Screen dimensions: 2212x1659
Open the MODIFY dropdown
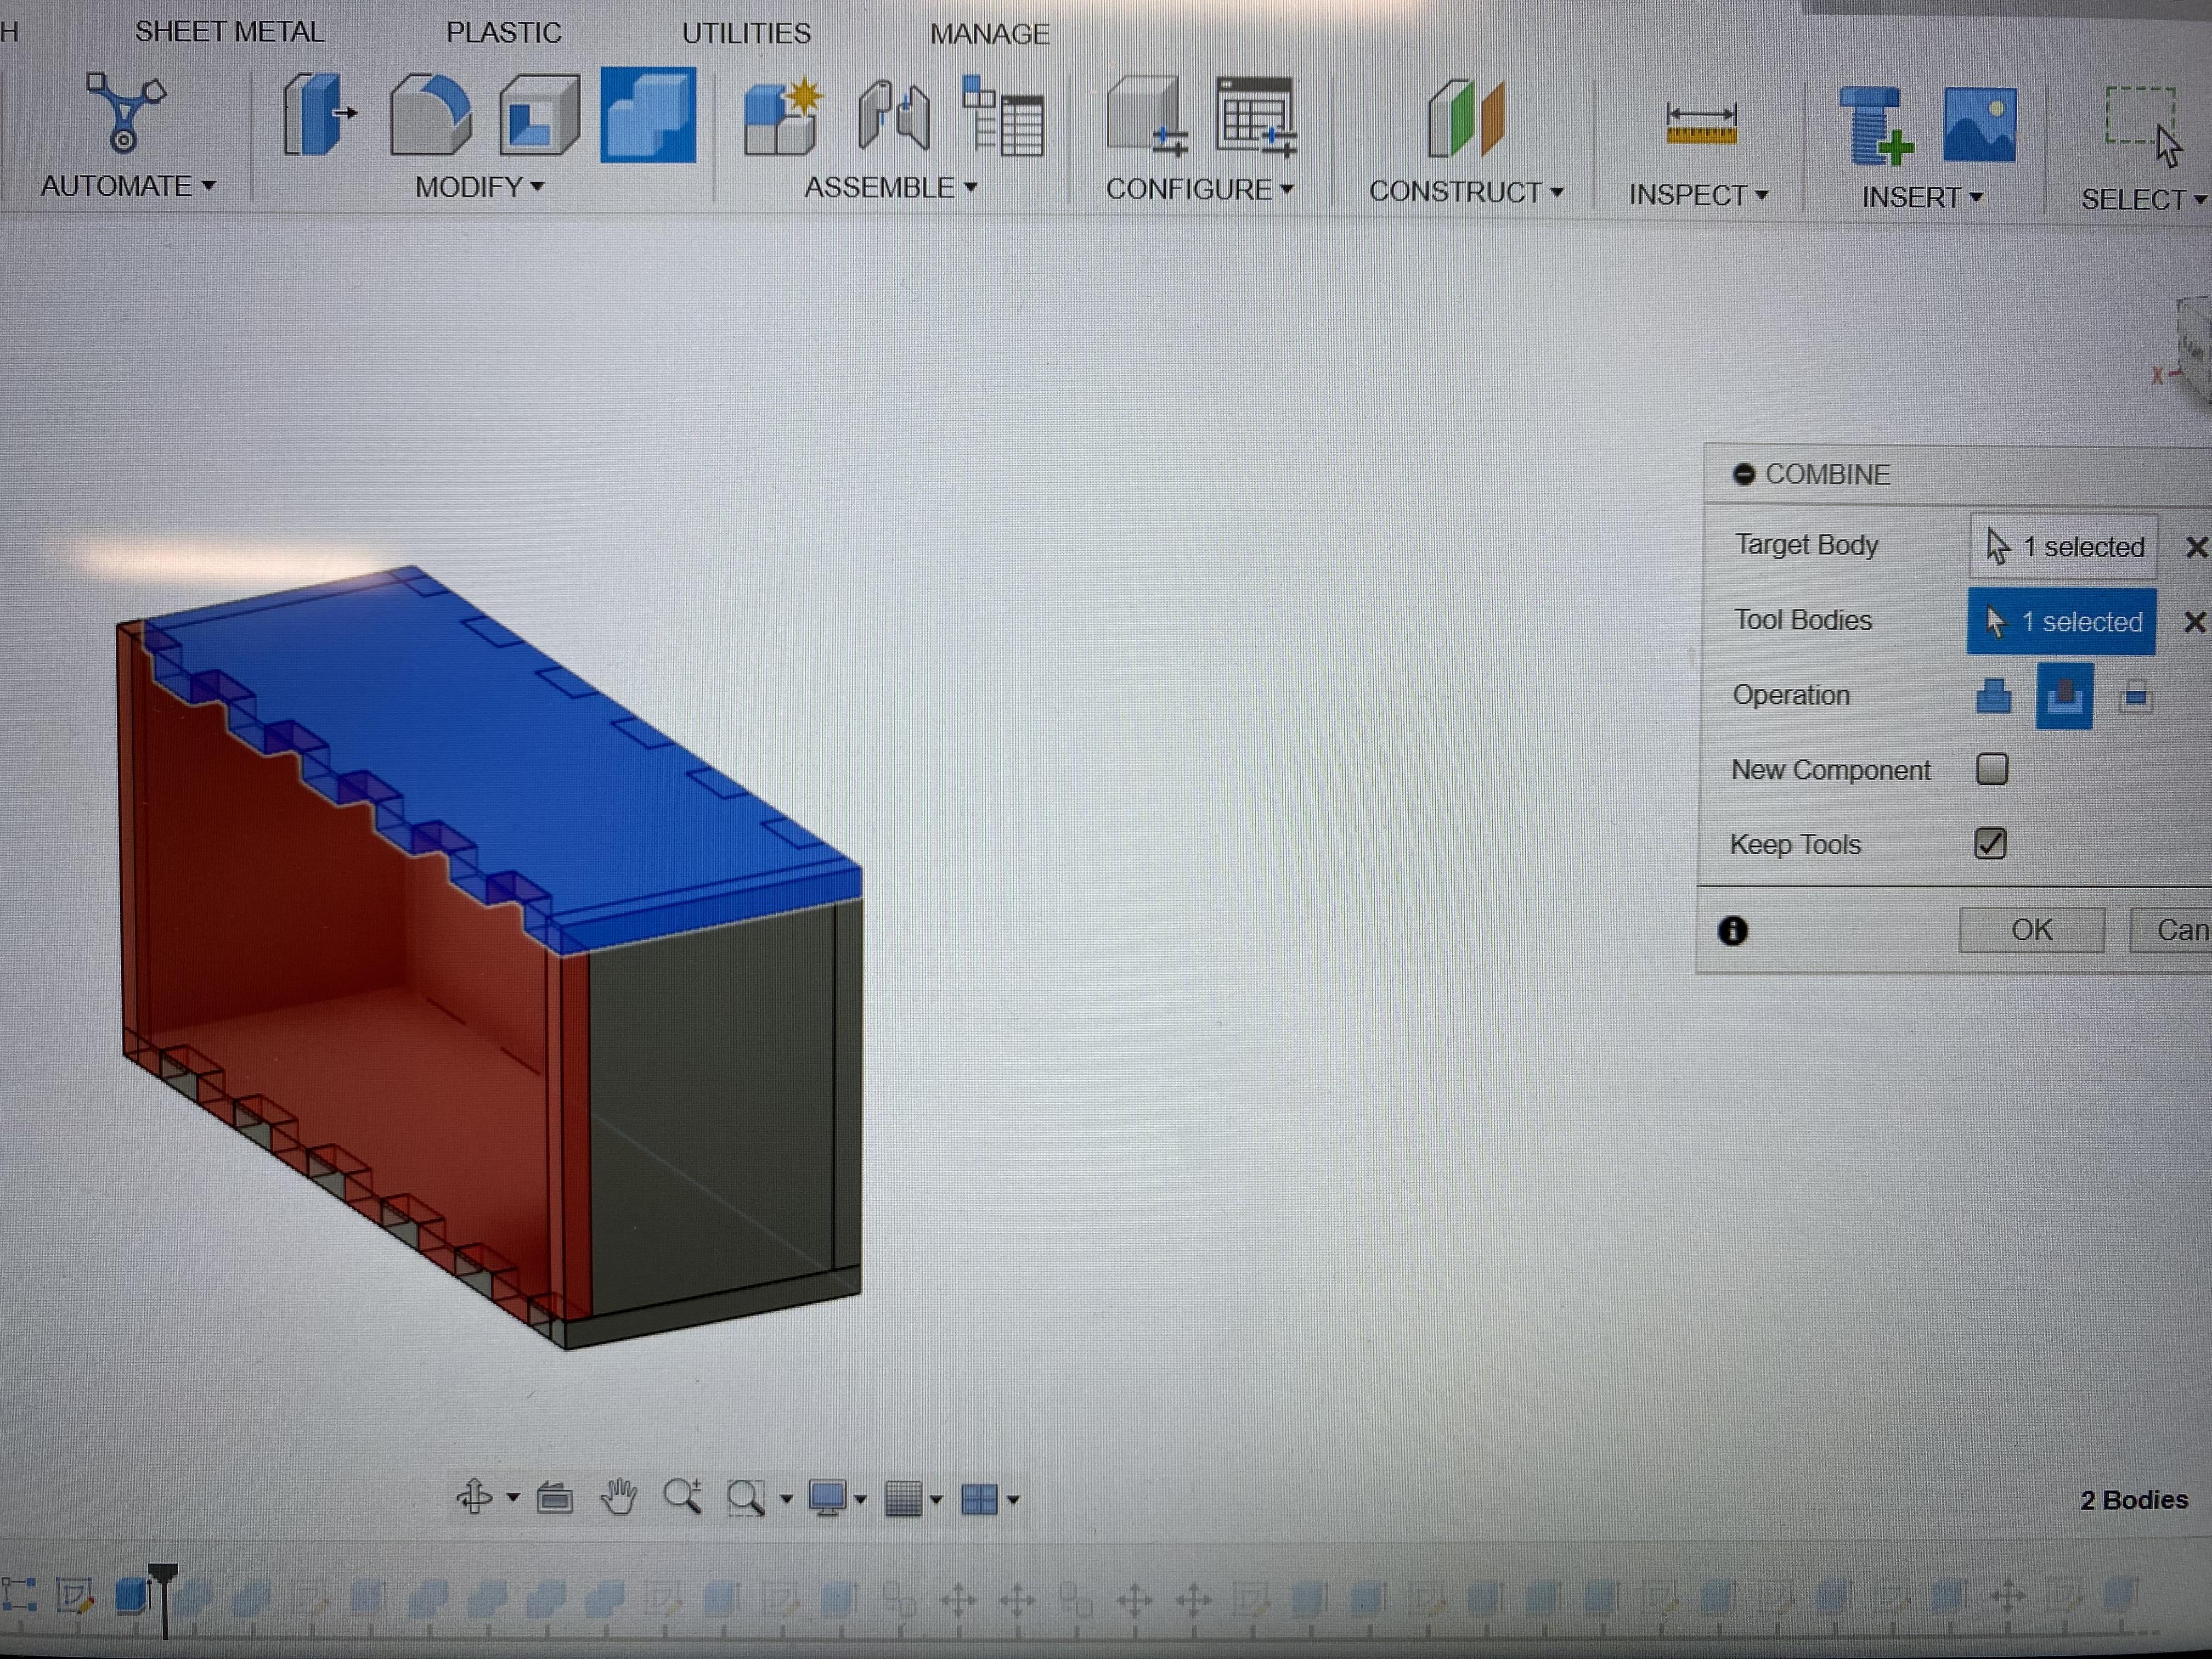[480, 187]
